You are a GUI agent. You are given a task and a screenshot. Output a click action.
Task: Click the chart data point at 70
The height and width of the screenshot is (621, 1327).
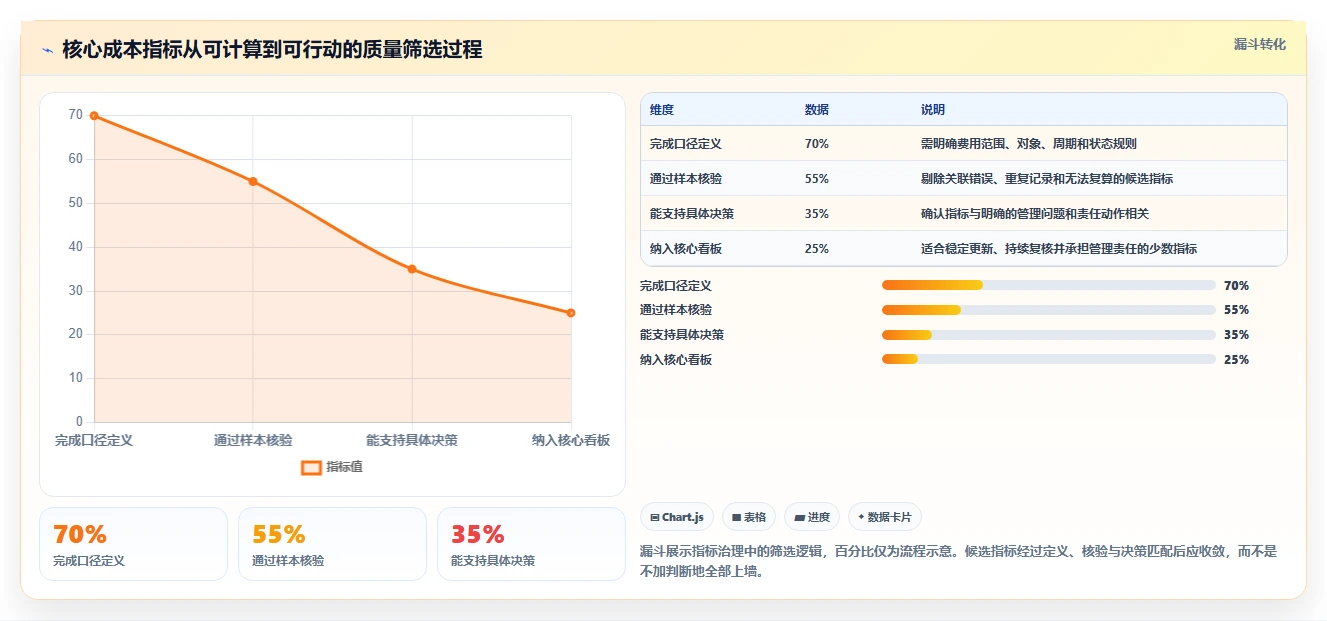[94, 116]
